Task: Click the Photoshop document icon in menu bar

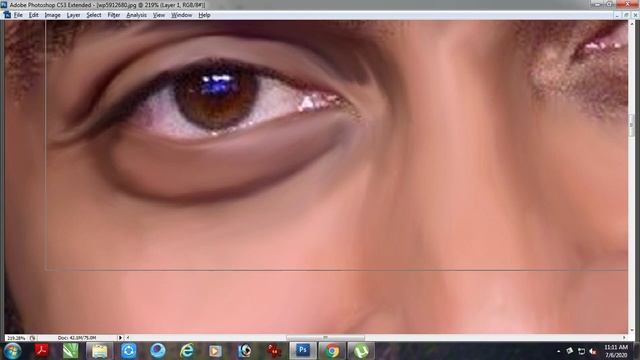Action: (7, 15)
